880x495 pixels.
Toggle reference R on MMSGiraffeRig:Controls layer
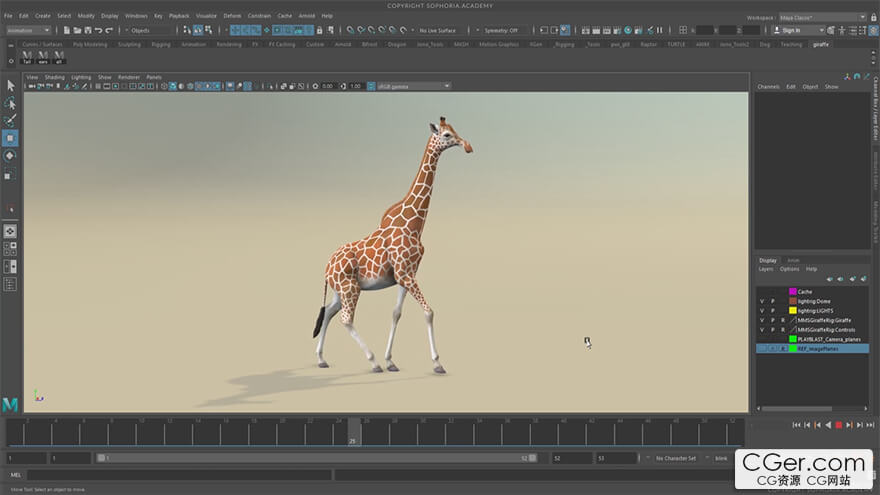(783, 330)
